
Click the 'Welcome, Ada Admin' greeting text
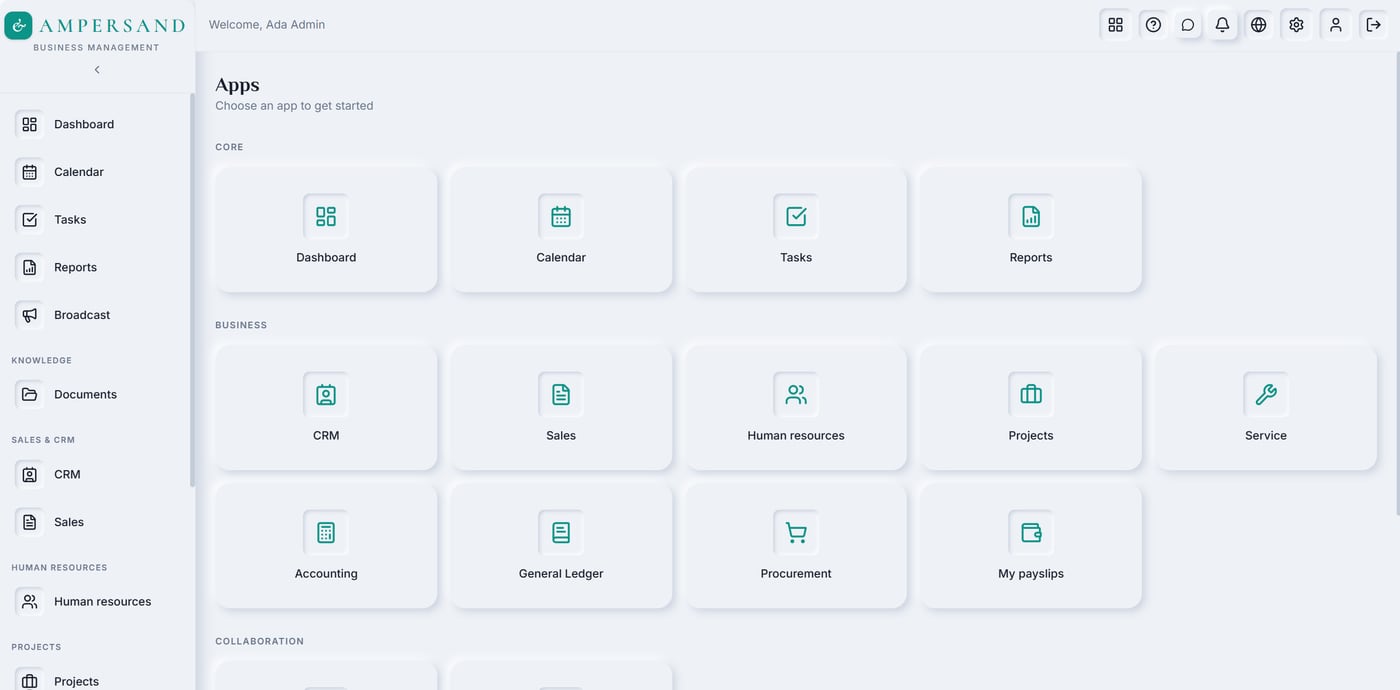tap(267, 25)
